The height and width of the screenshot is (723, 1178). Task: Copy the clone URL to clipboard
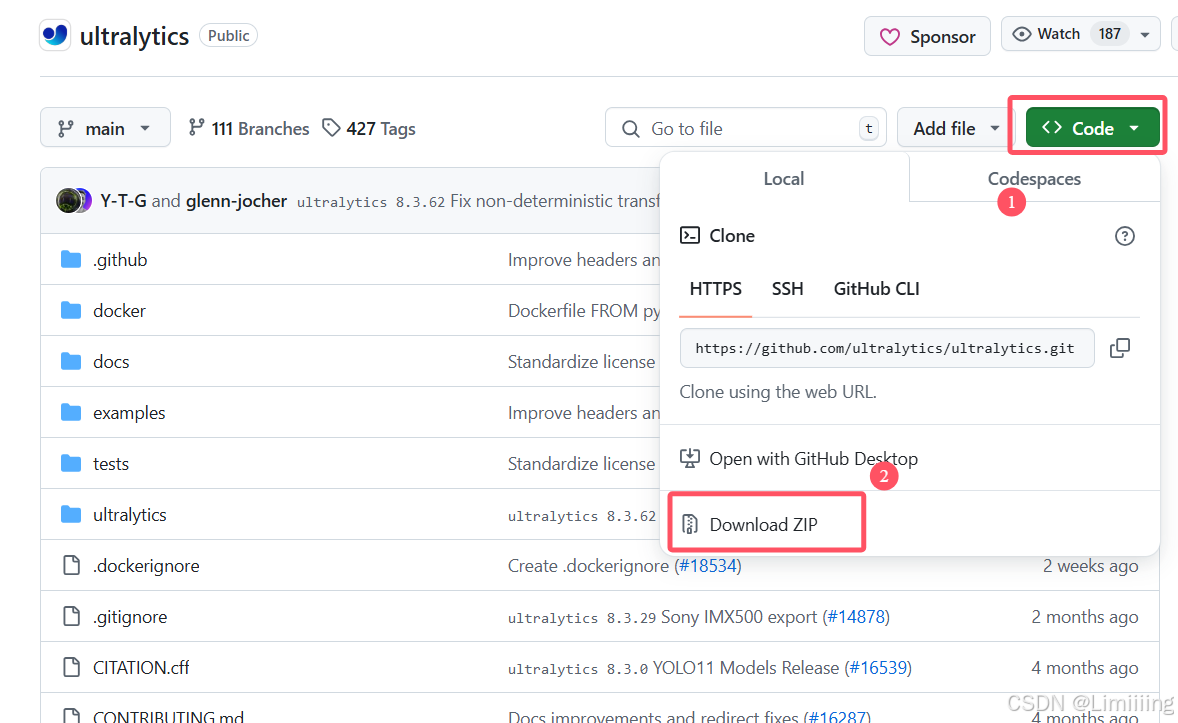pyautogui.click(x=1120, y=348)
